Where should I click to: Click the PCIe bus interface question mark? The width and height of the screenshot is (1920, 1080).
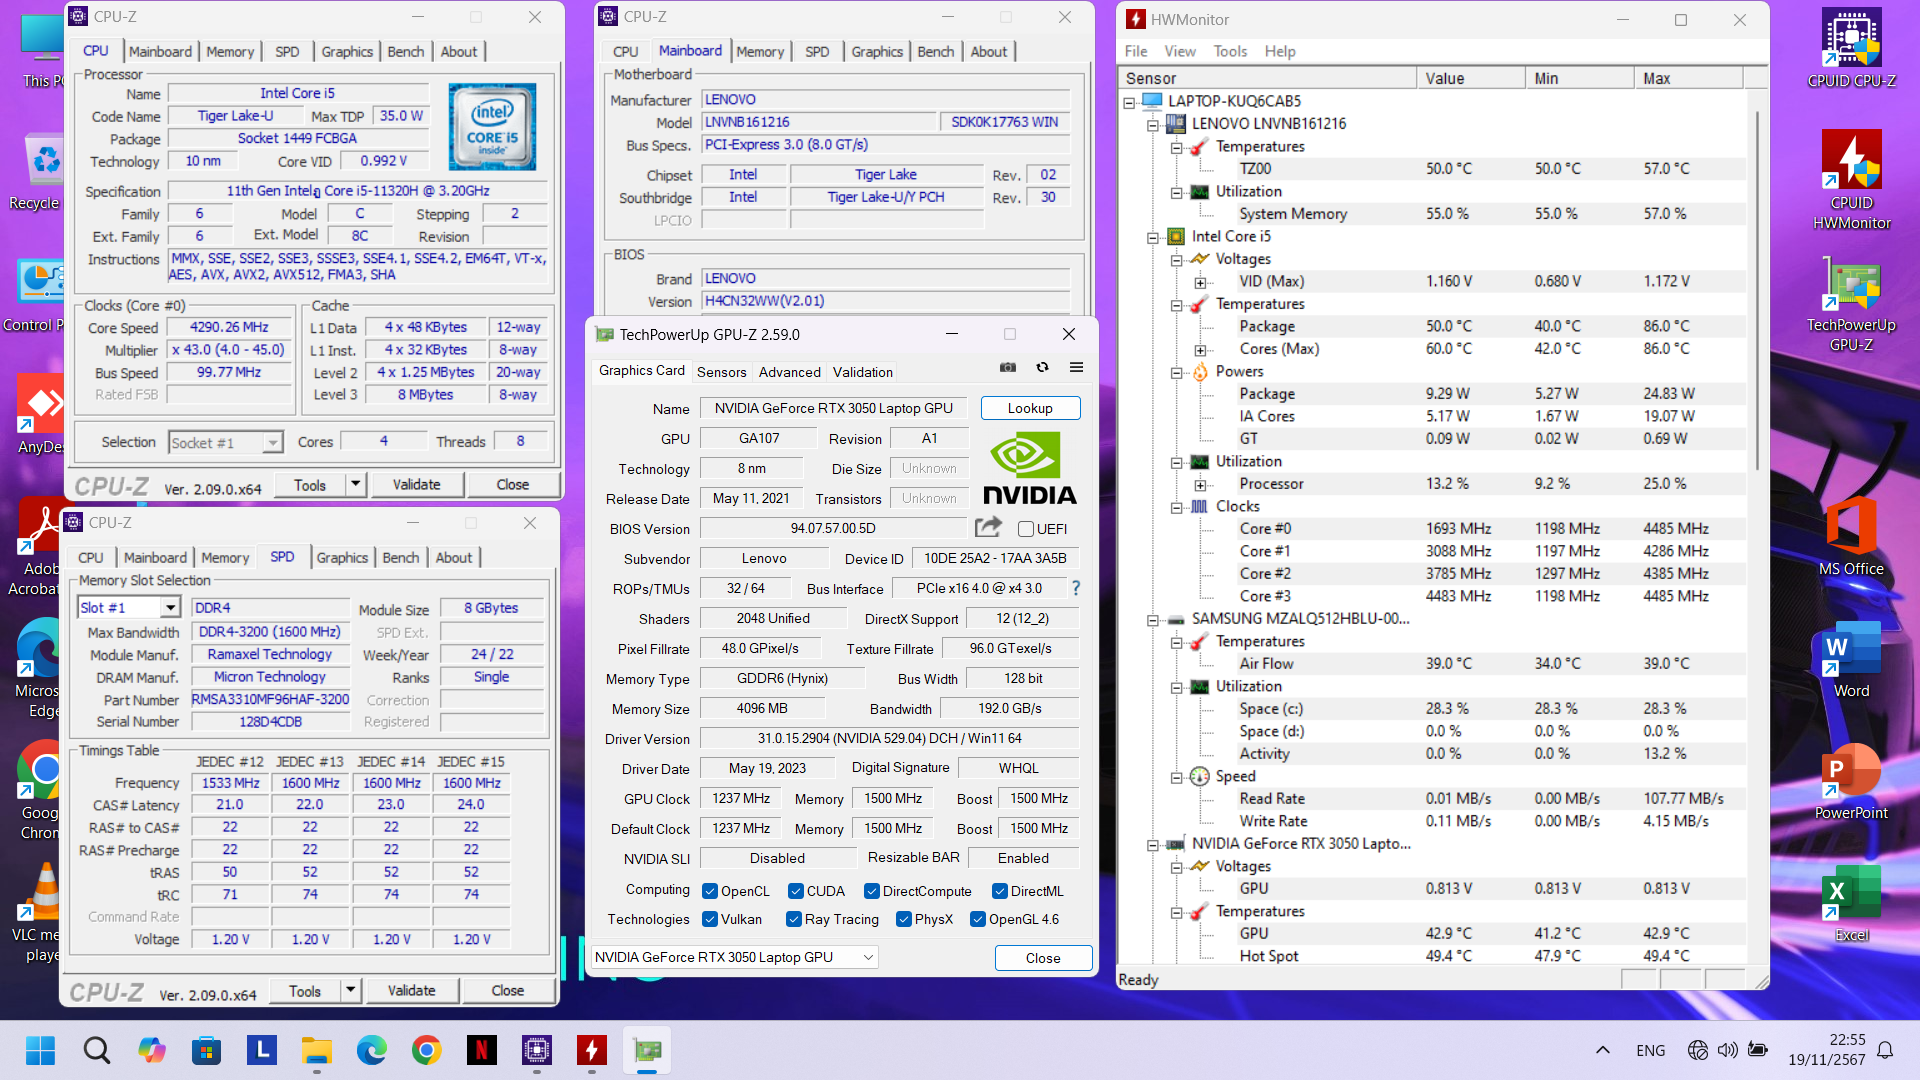click(1076, 588)
